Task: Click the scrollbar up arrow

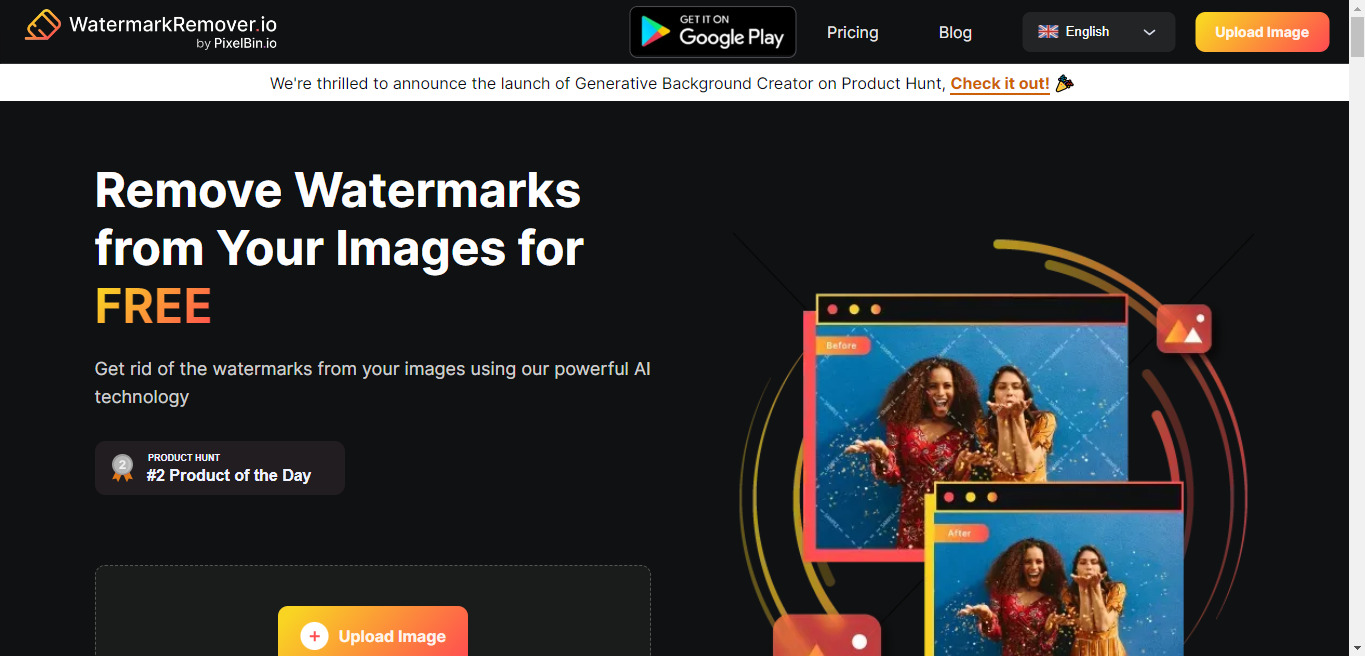Action: click(x=1356, y=8)
